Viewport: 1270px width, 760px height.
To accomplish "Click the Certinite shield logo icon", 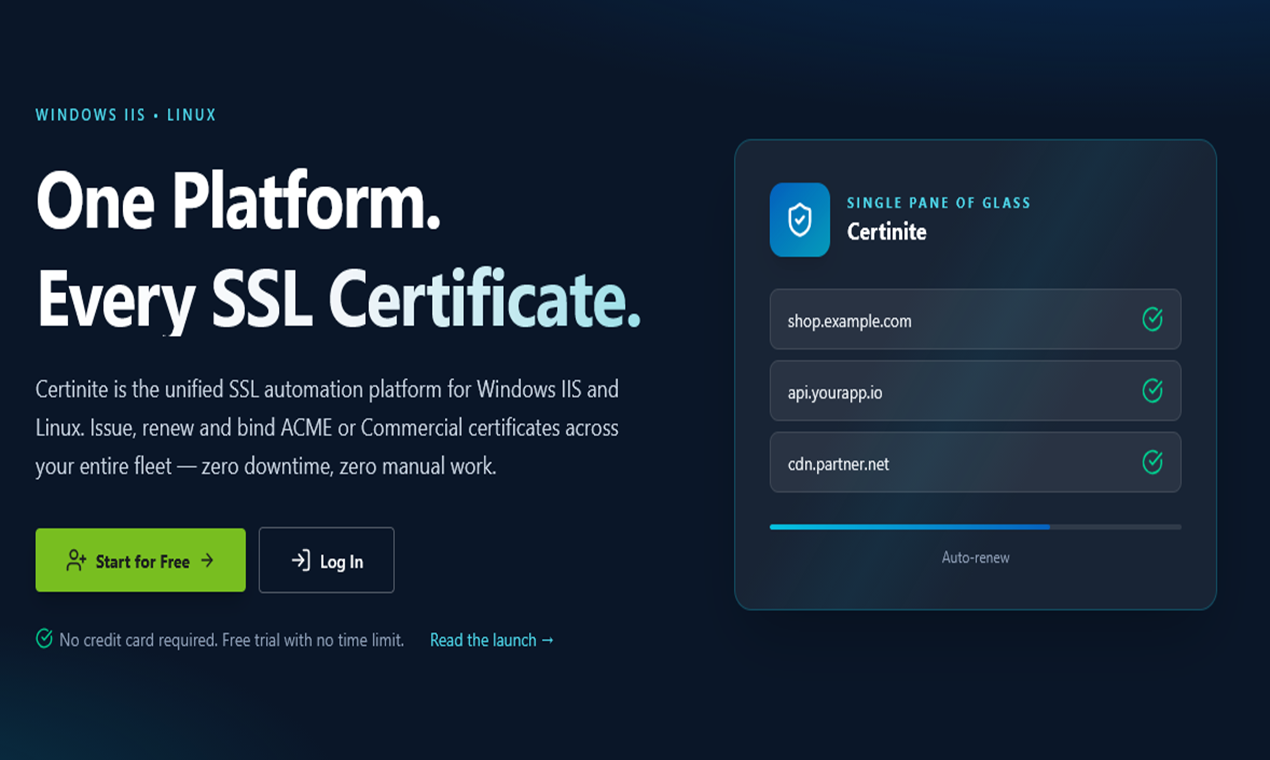I will (800, 220).
